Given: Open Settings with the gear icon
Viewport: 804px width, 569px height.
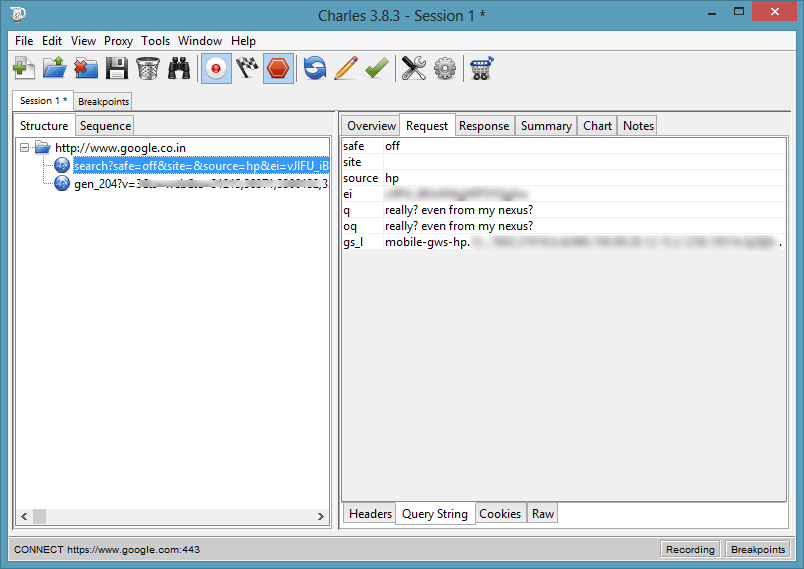Looking at the screenshot, I should (445, 68).
